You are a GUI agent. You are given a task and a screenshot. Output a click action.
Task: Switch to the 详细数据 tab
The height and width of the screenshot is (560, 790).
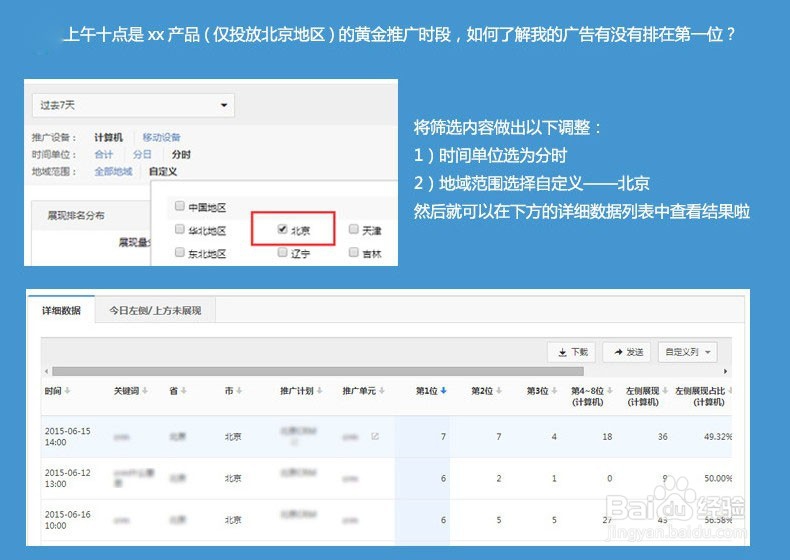[x=61, y=310]
